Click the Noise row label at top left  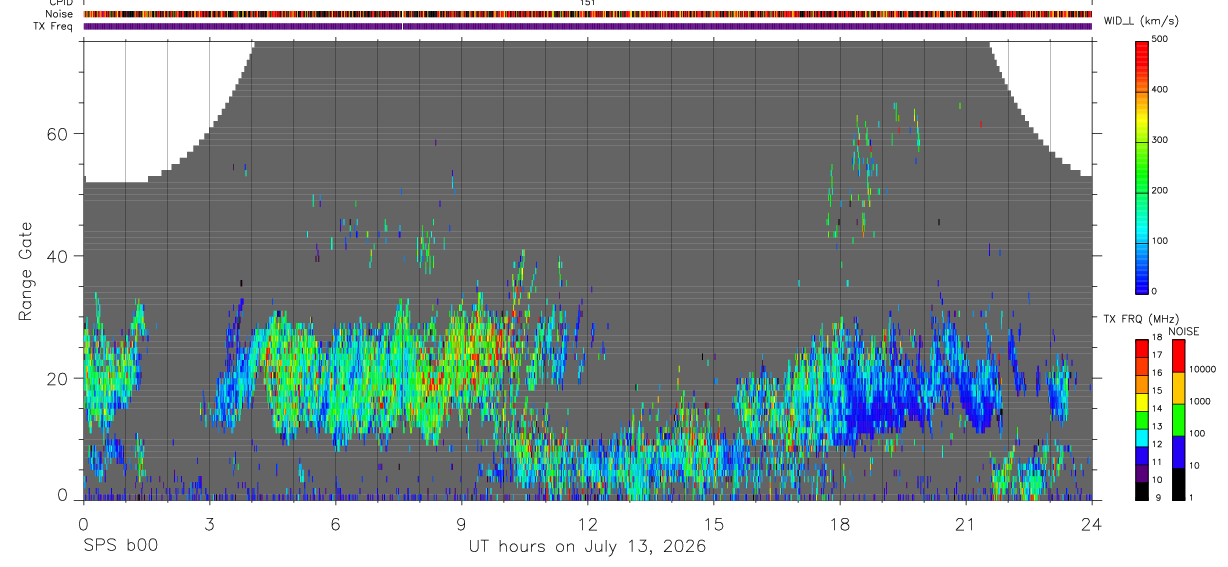(59, 14)
